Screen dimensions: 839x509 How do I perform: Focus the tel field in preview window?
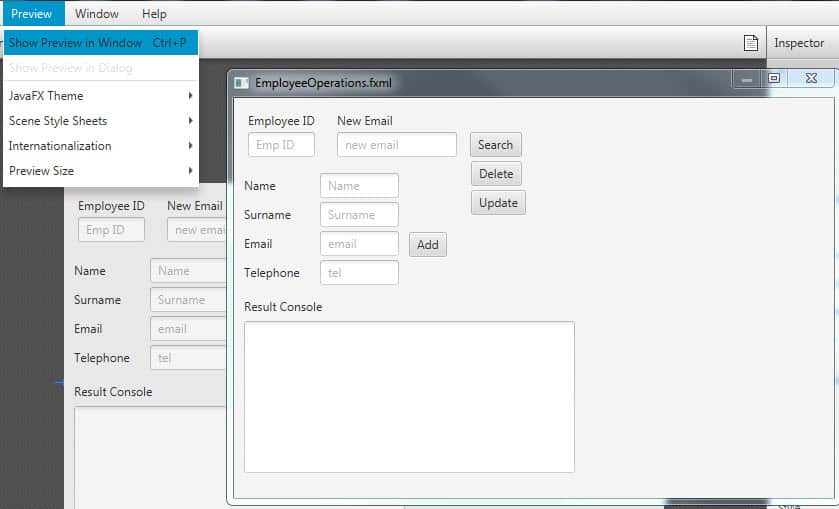(x=359, y=272)
